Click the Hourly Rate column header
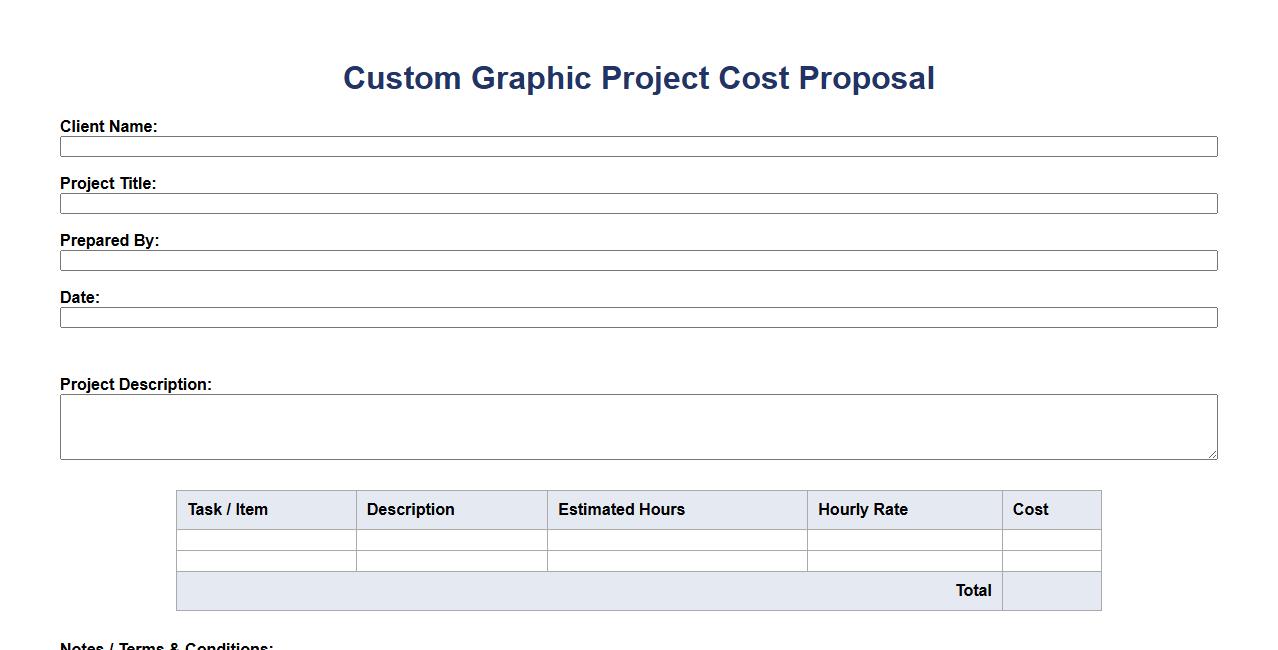 (x=863, y=510)
